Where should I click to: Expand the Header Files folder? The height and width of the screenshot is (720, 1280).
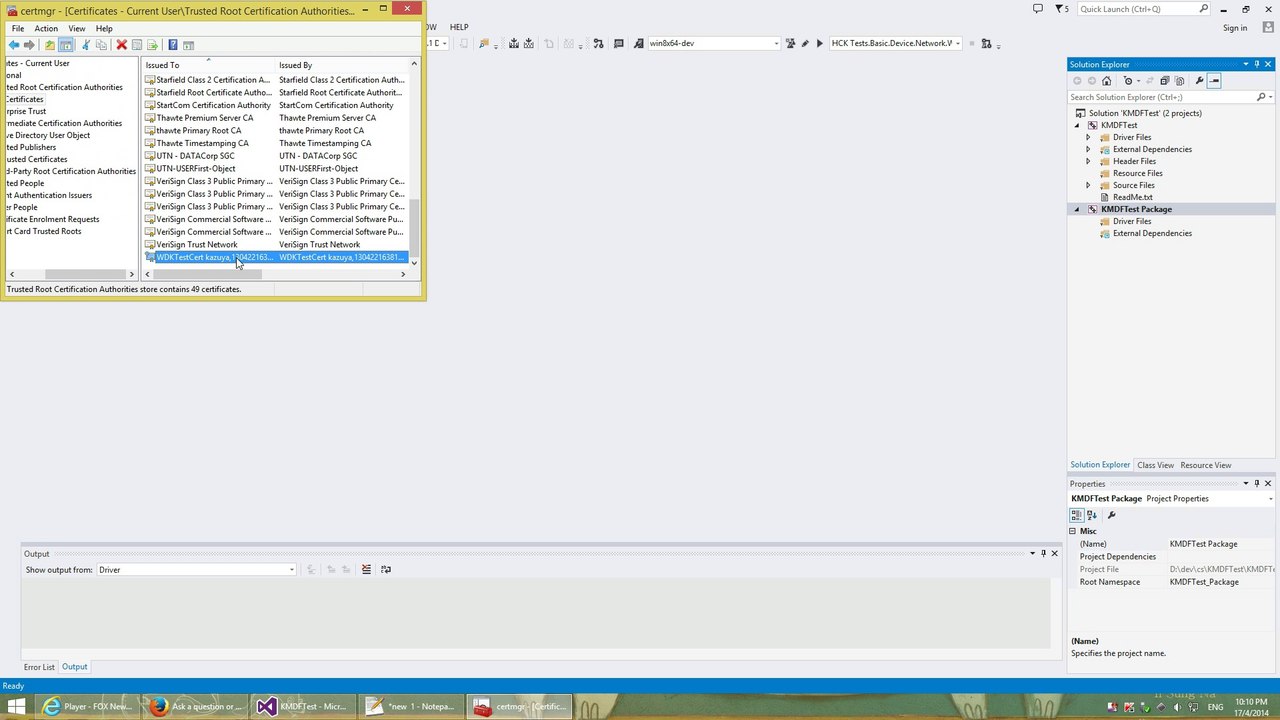coord(1088,161)
